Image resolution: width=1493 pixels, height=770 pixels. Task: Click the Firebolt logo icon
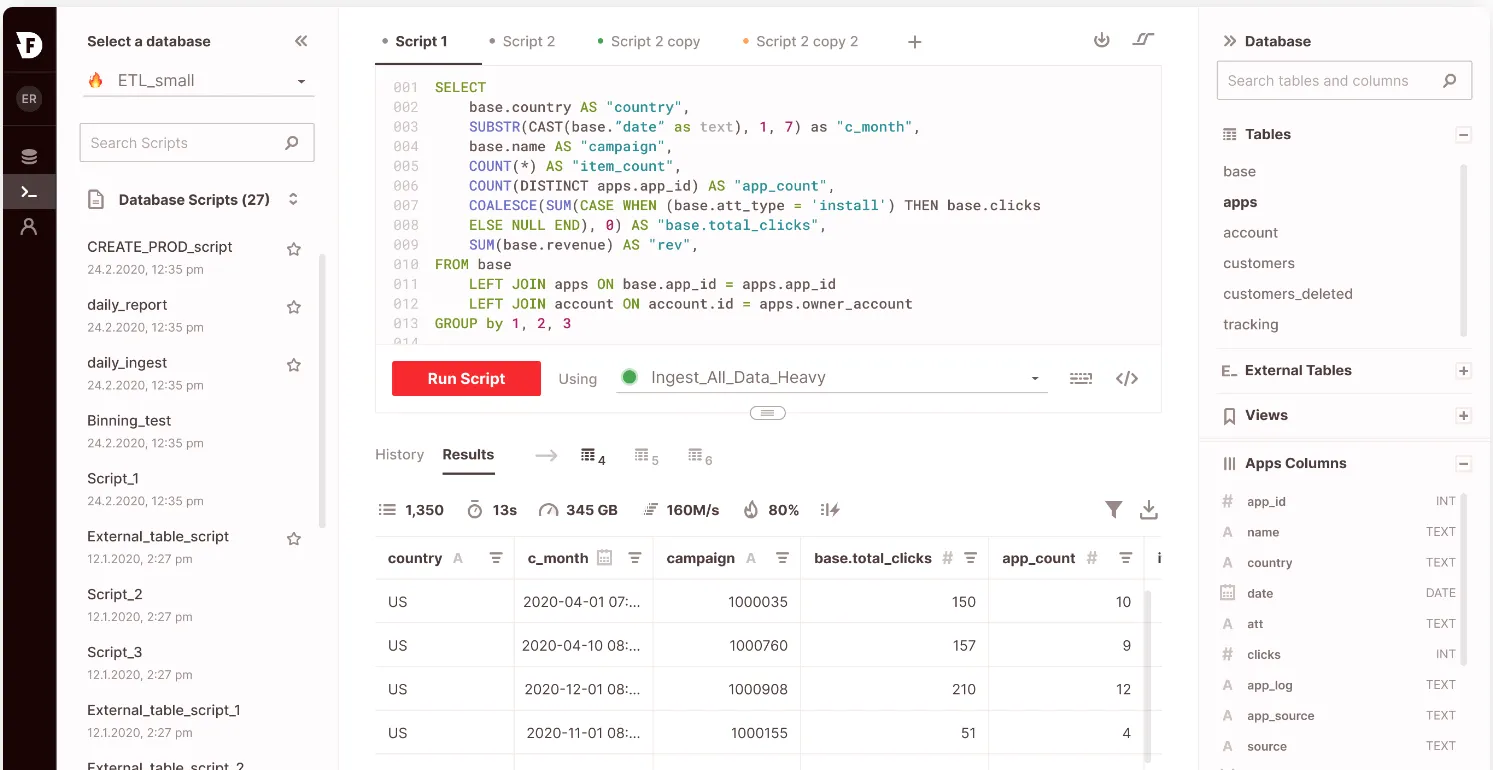29,44
